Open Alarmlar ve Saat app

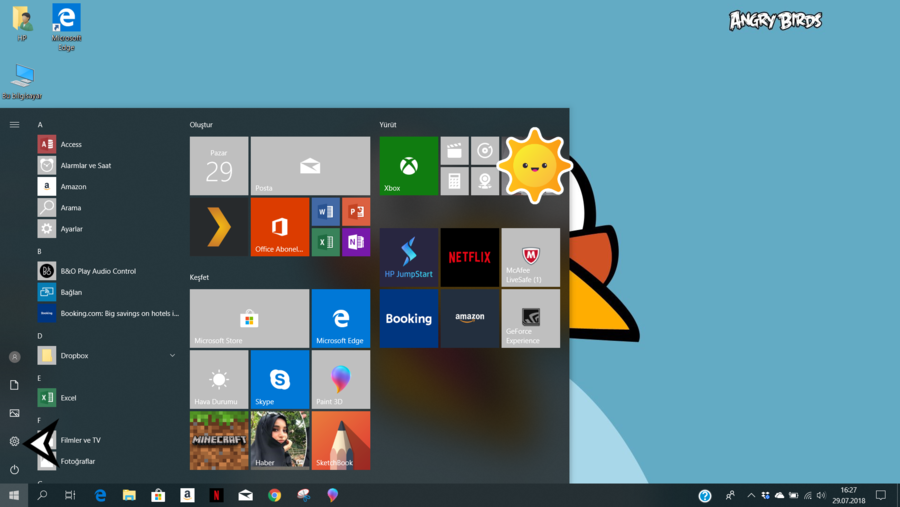108,165
